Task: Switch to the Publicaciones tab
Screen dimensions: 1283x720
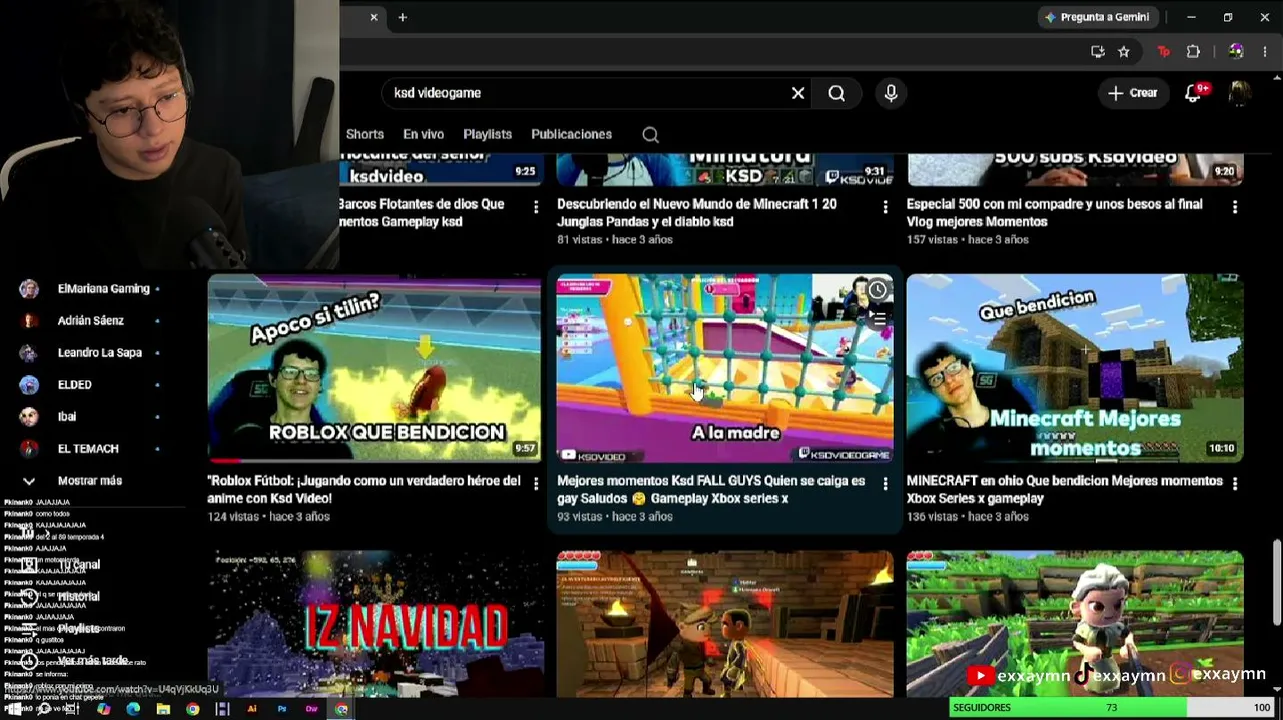Action: click(x=571, y=134)
